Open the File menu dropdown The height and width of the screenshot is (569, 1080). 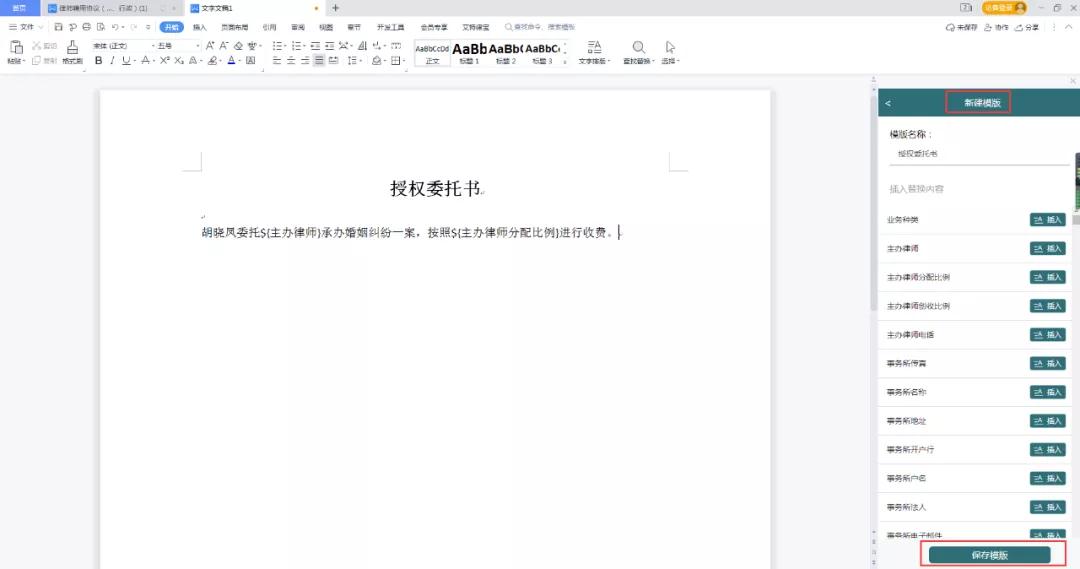pyautogui.click(x=26, y=27)
